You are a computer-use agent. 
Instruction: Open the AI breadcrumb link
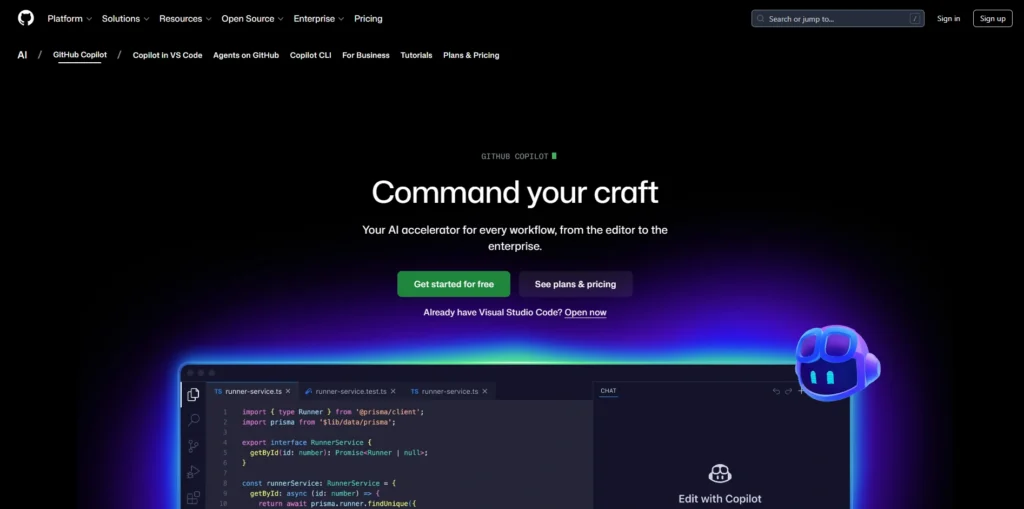(22, 55)
